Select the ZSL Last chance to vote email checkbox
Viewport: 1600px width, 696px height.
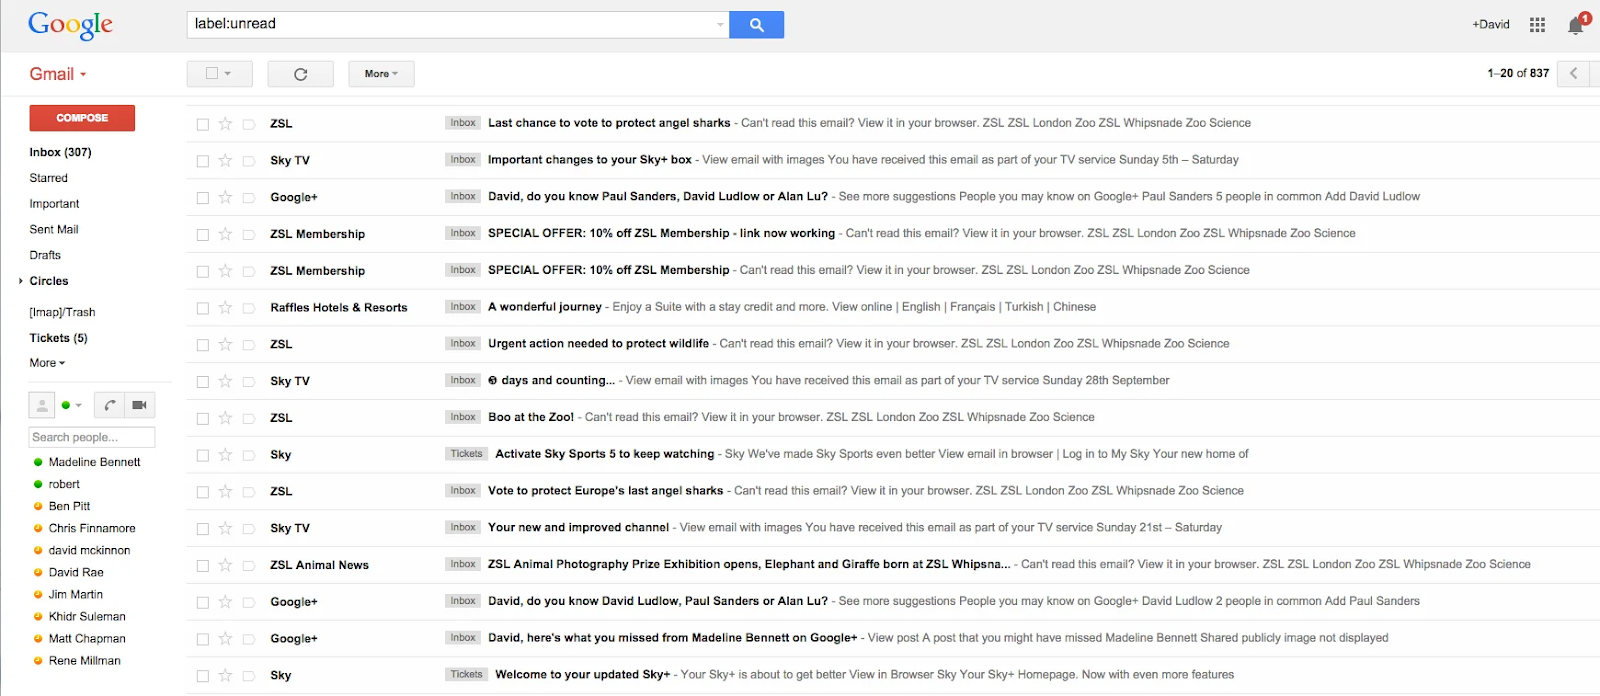click(x=203, y=124)
